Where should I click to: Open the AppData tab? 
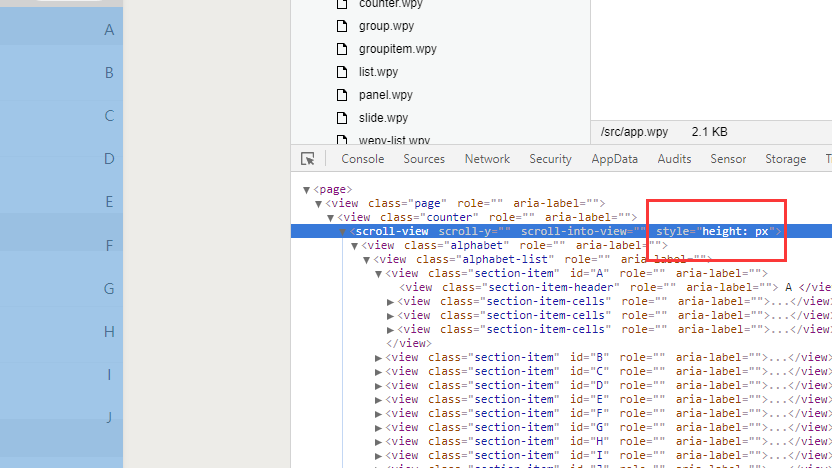click(614, 159)
